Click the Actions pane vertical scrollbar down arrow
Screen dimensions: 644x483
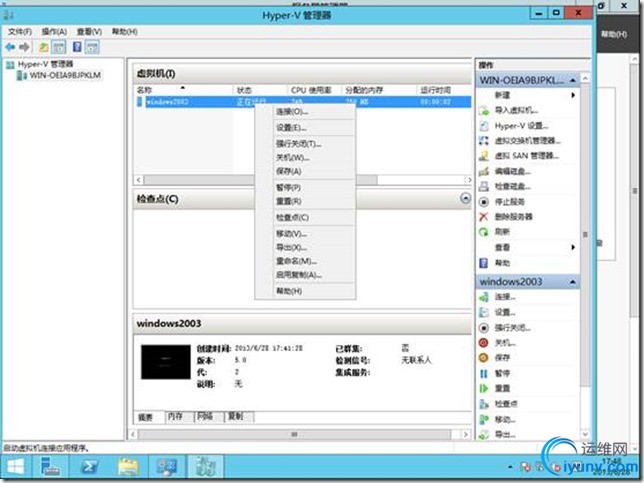click(586, 434)
